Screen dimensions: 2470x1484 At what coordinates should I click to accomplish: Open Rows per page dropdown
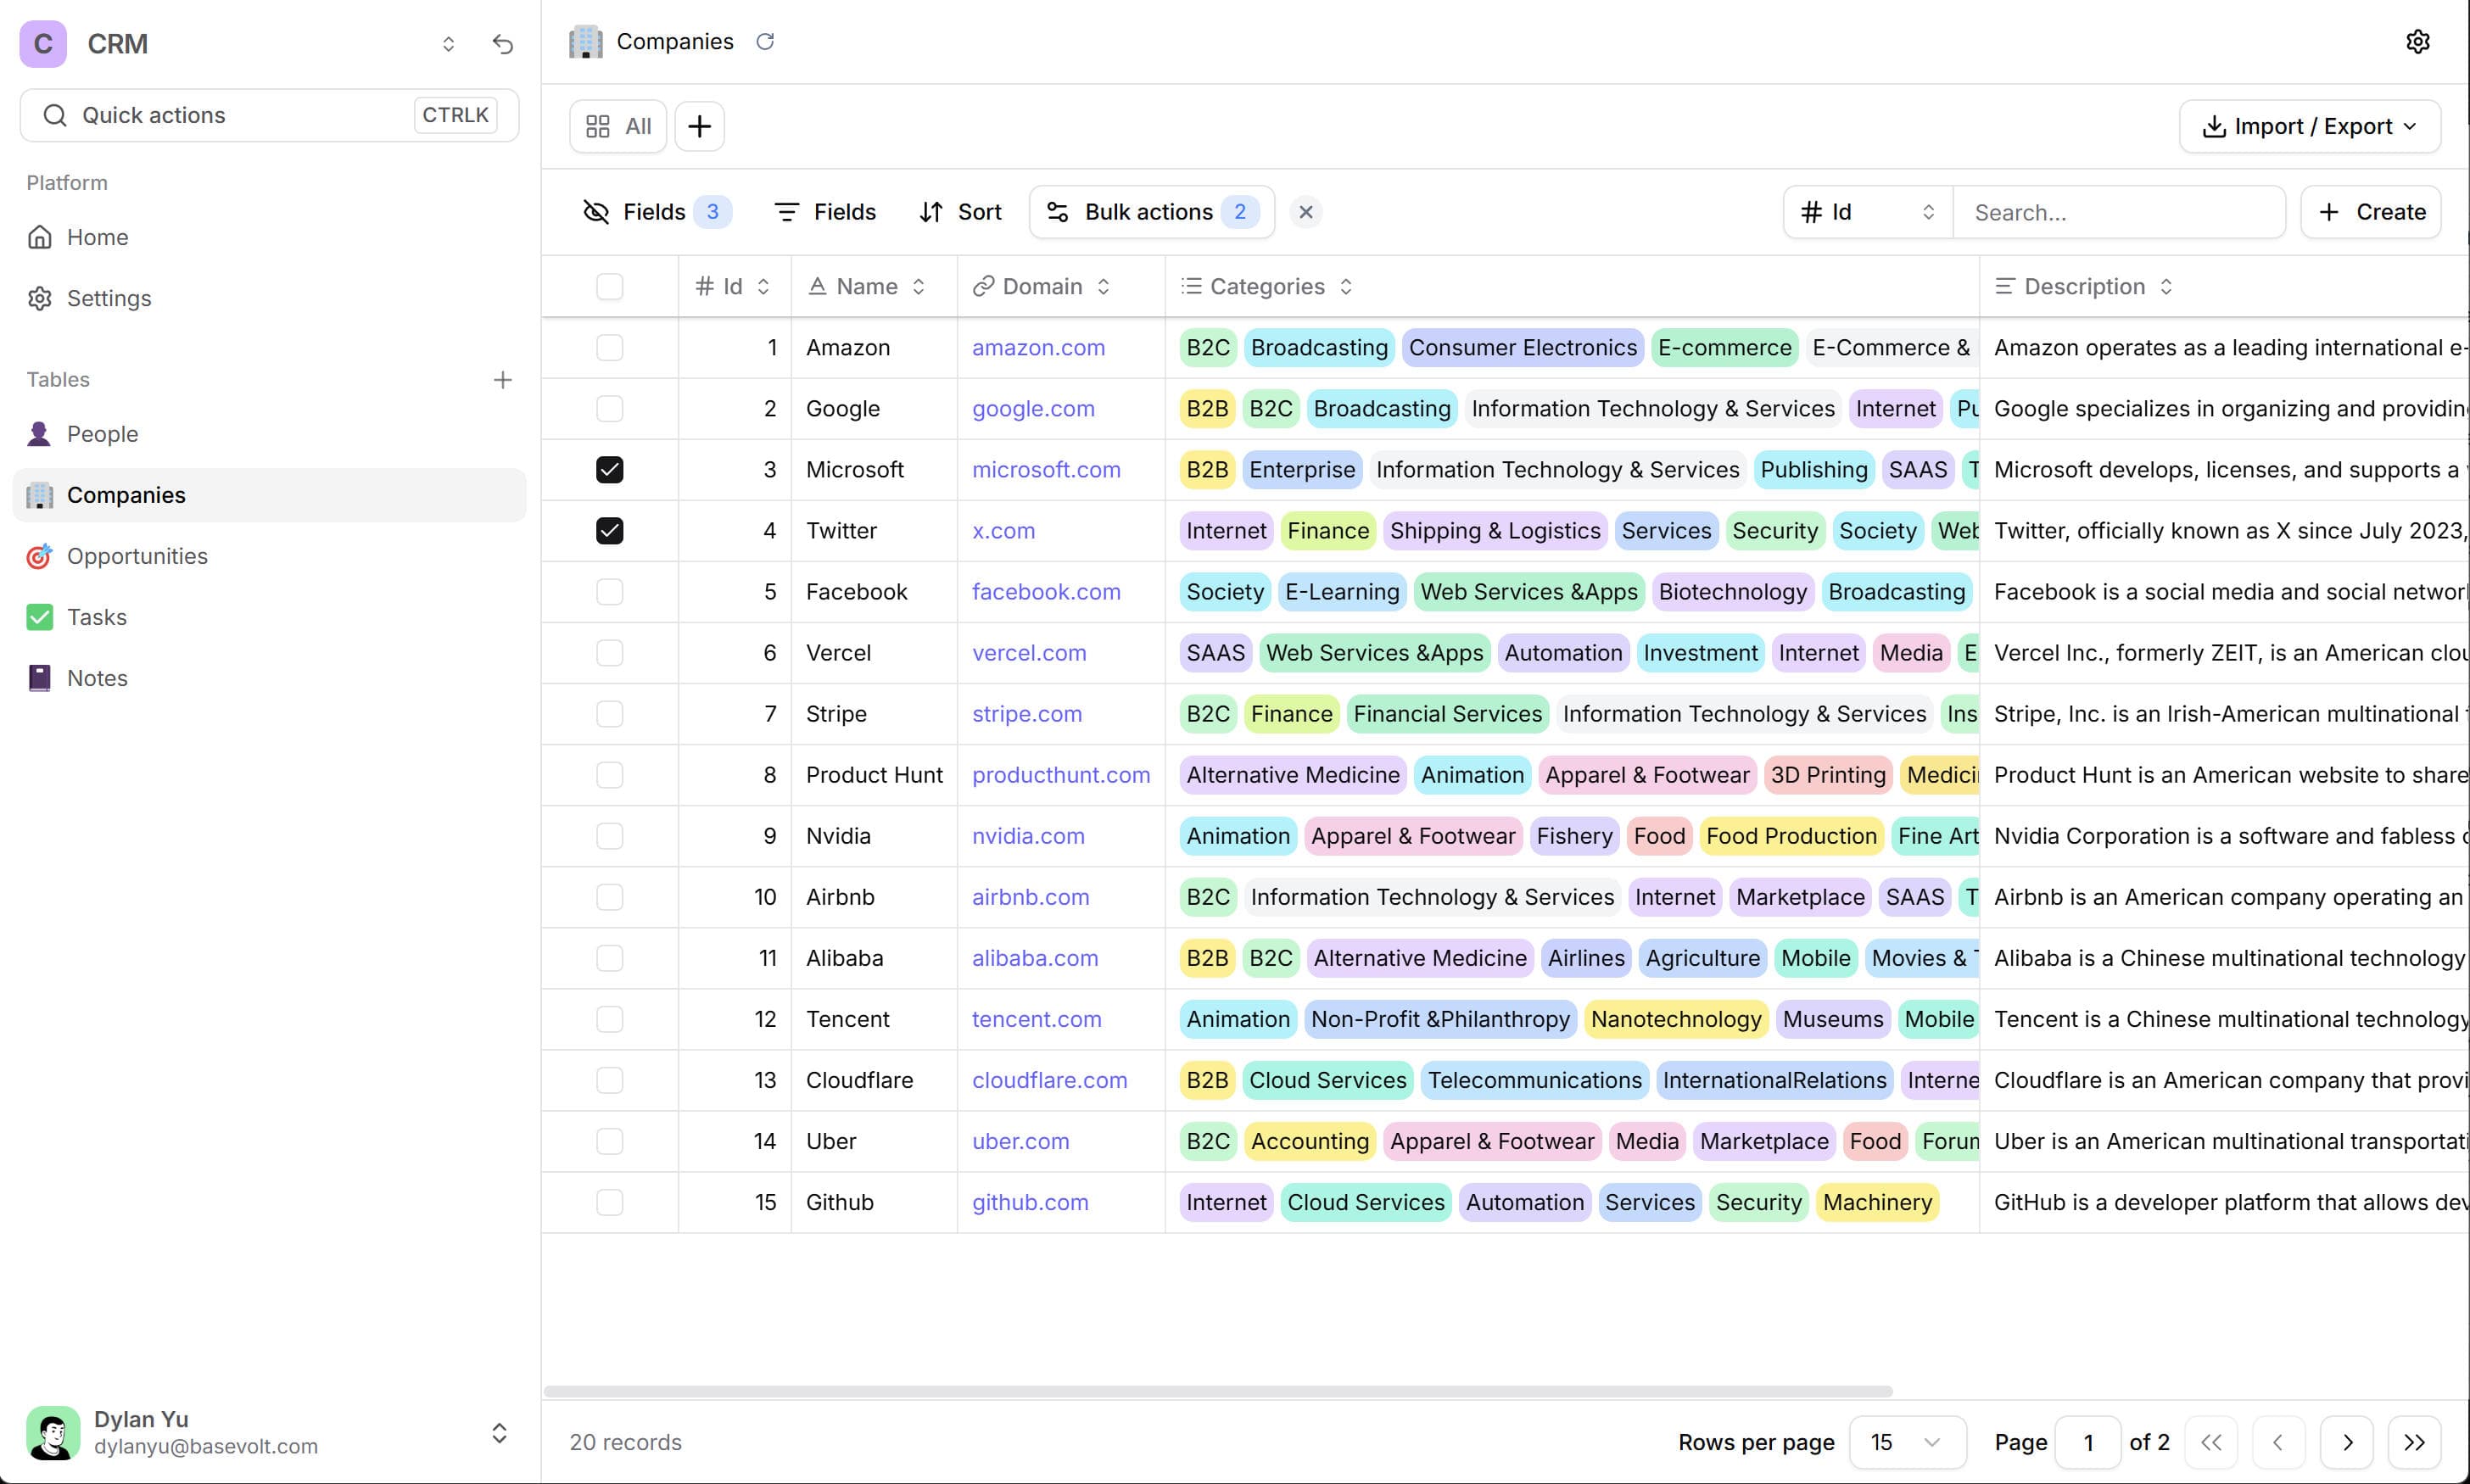click(1907, 1442)
